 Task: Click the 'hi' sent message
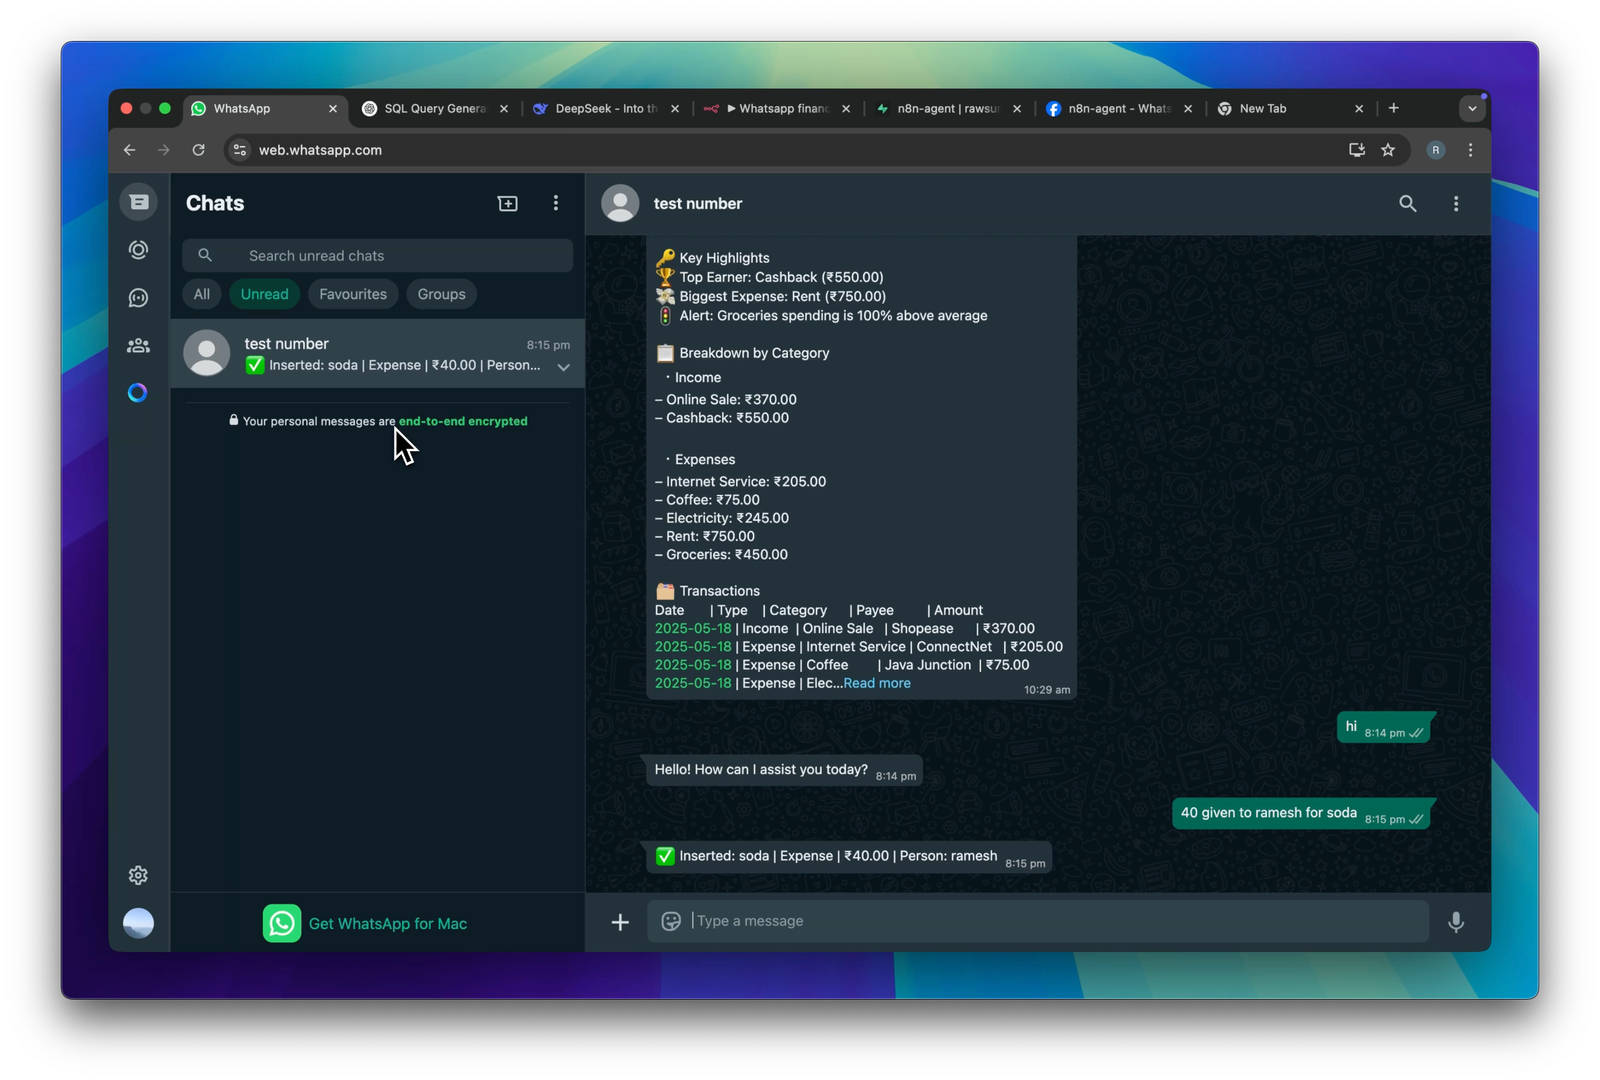(x=1384, y=728)
